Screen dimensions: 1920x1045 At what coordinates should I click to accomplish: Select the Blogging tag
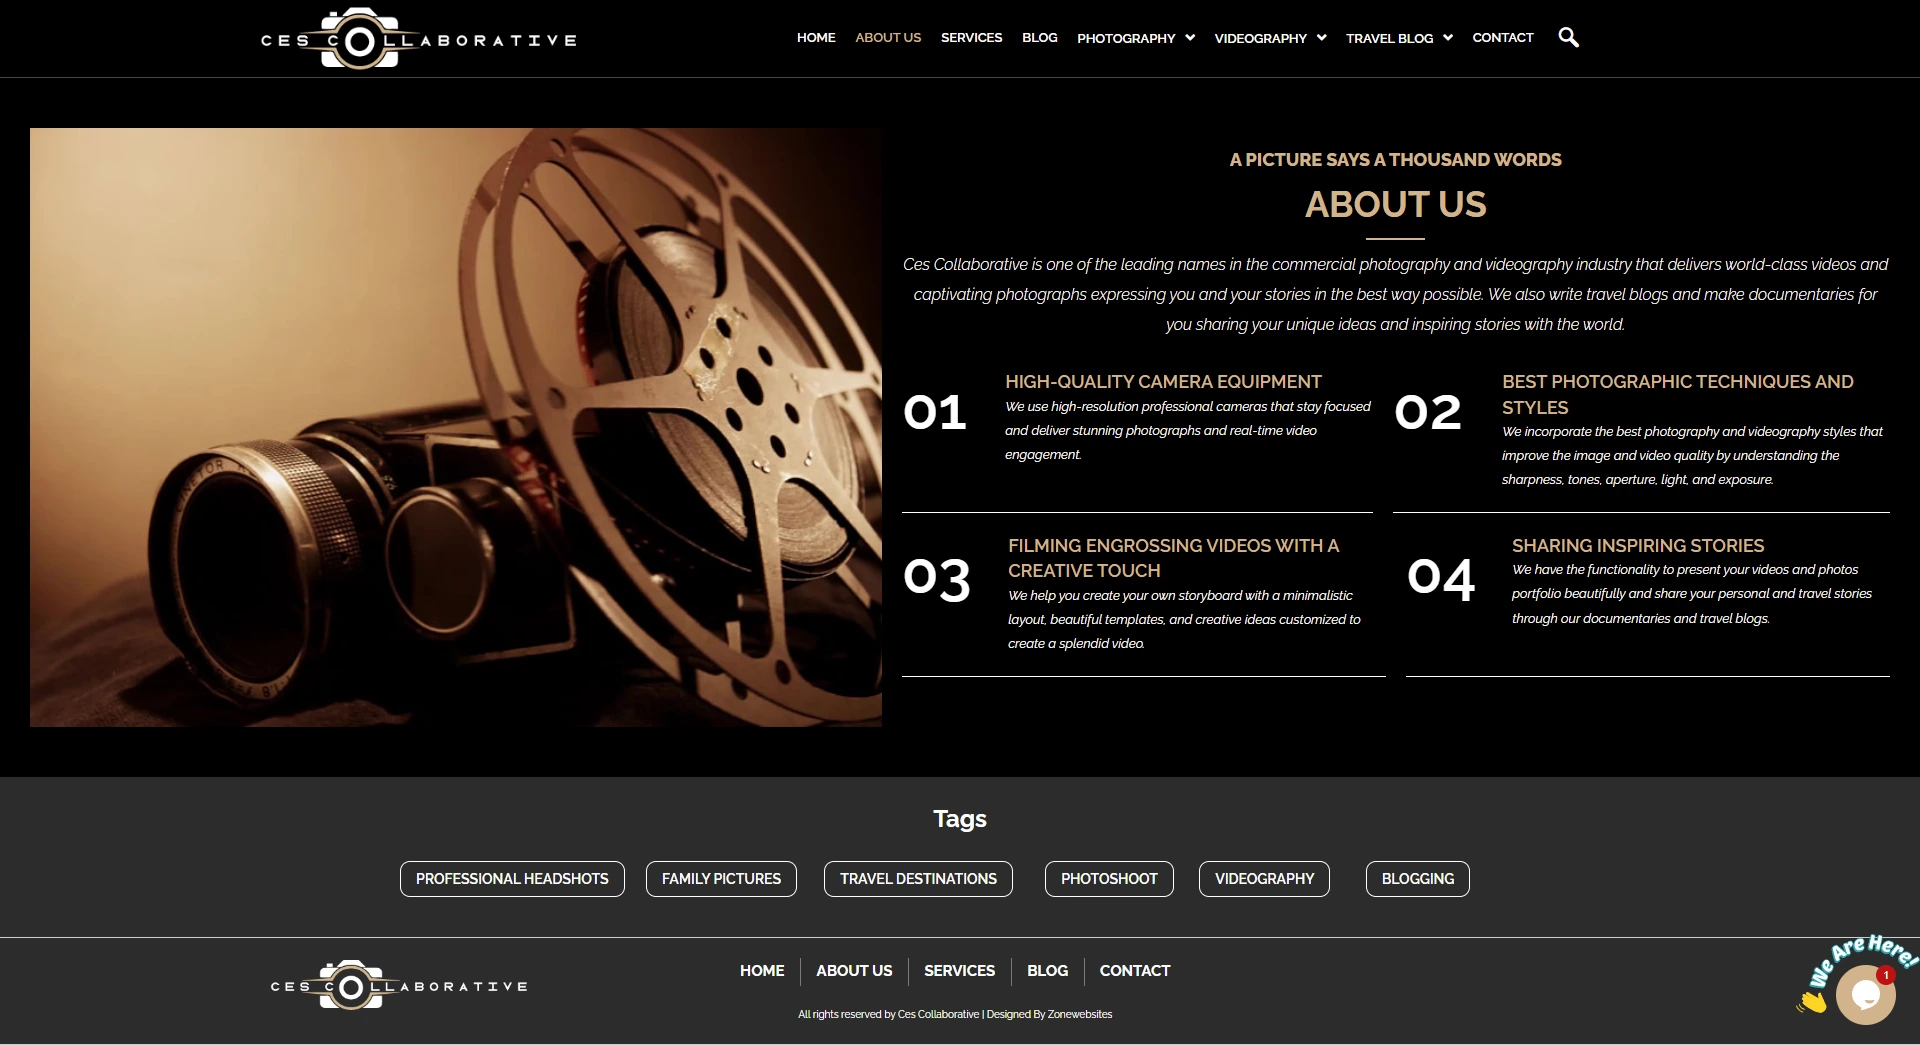click(x=1417, y=879)
